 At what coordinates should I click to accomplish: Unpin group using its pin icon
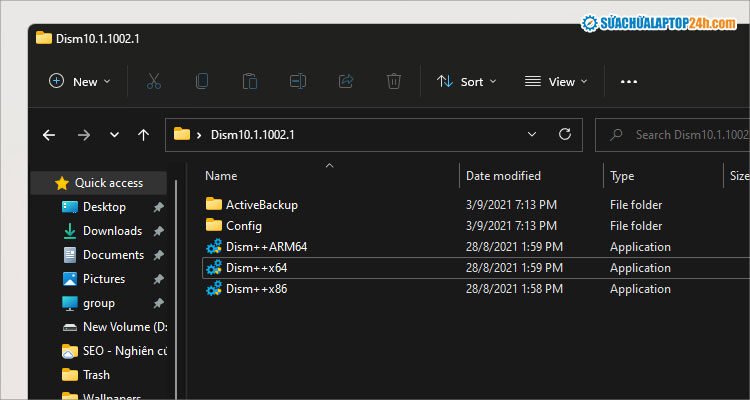tap(158, 303)
